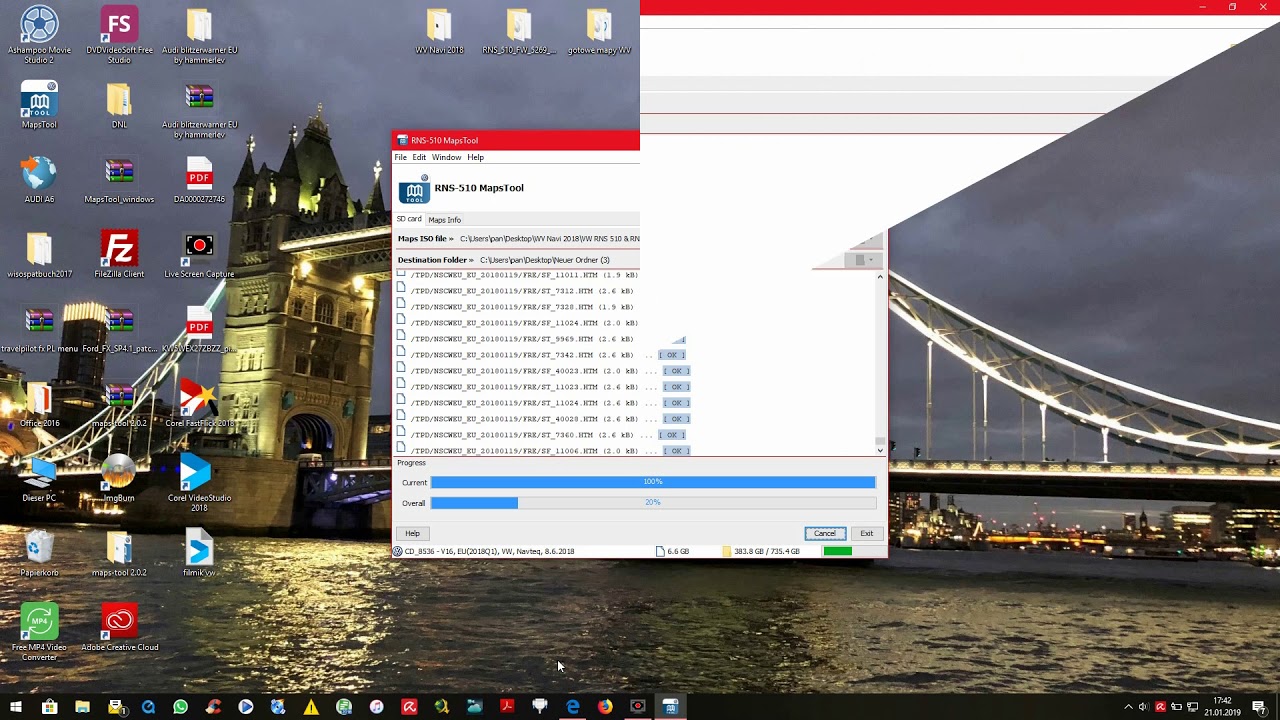Open Microsoft Edge from the taskbar

click(x=572, y=707)
